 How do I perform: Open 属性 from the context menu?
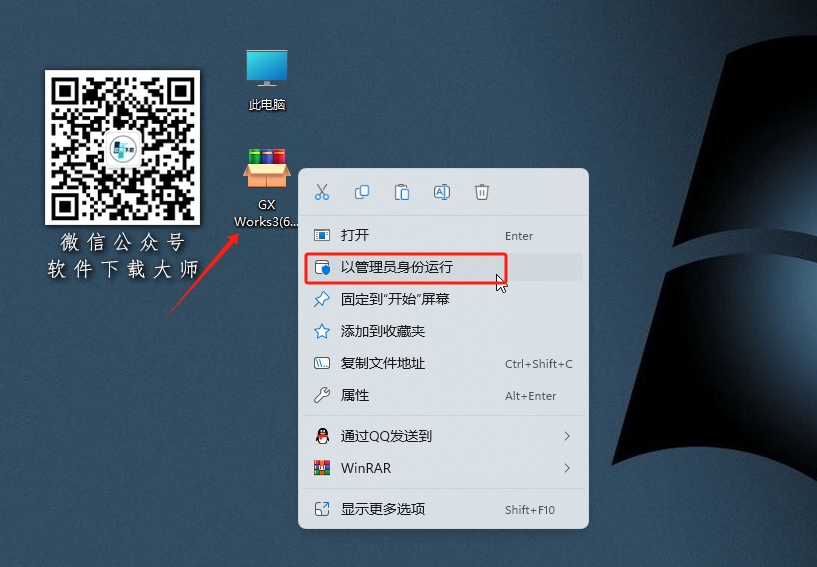[443, 396]
